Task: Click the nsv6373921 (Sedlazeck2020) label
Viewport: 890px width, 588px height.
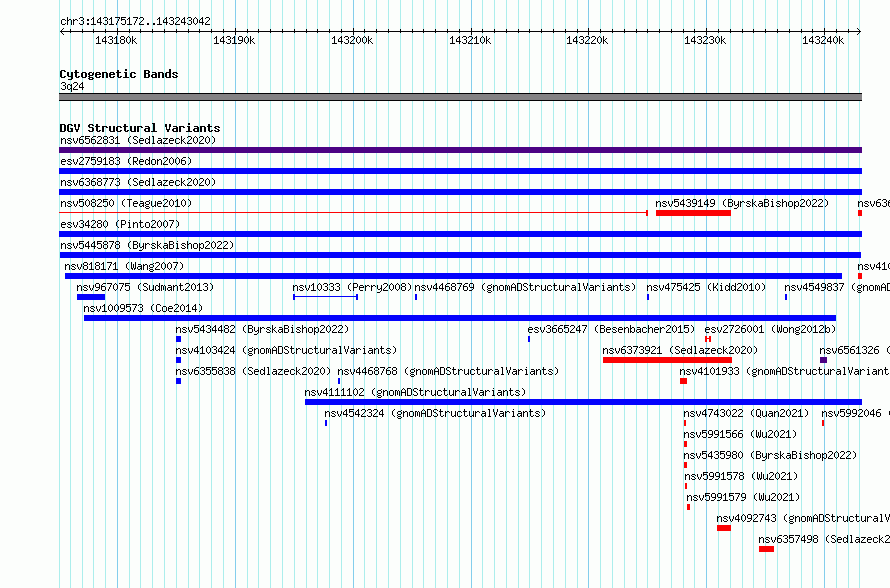Action: [680, 350]
